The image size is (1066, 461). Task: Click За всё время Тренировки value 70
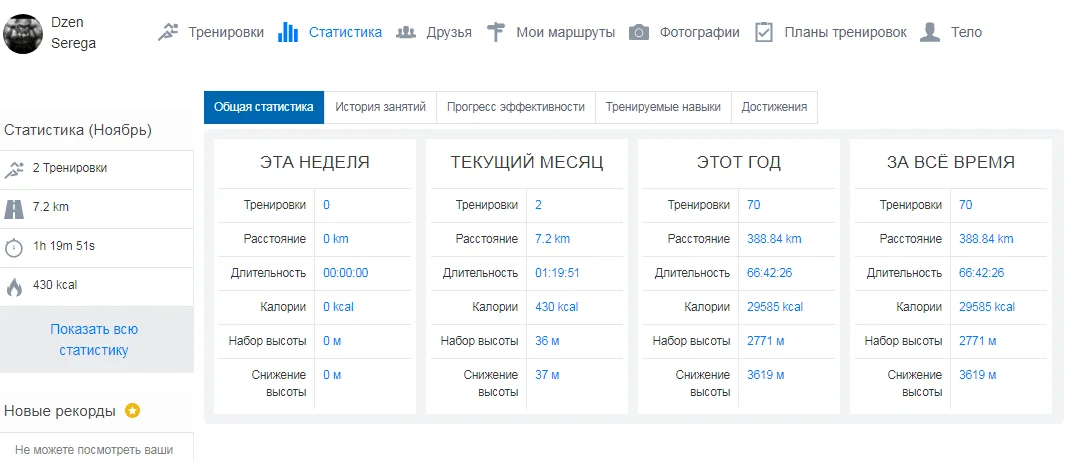pos(965,205)
